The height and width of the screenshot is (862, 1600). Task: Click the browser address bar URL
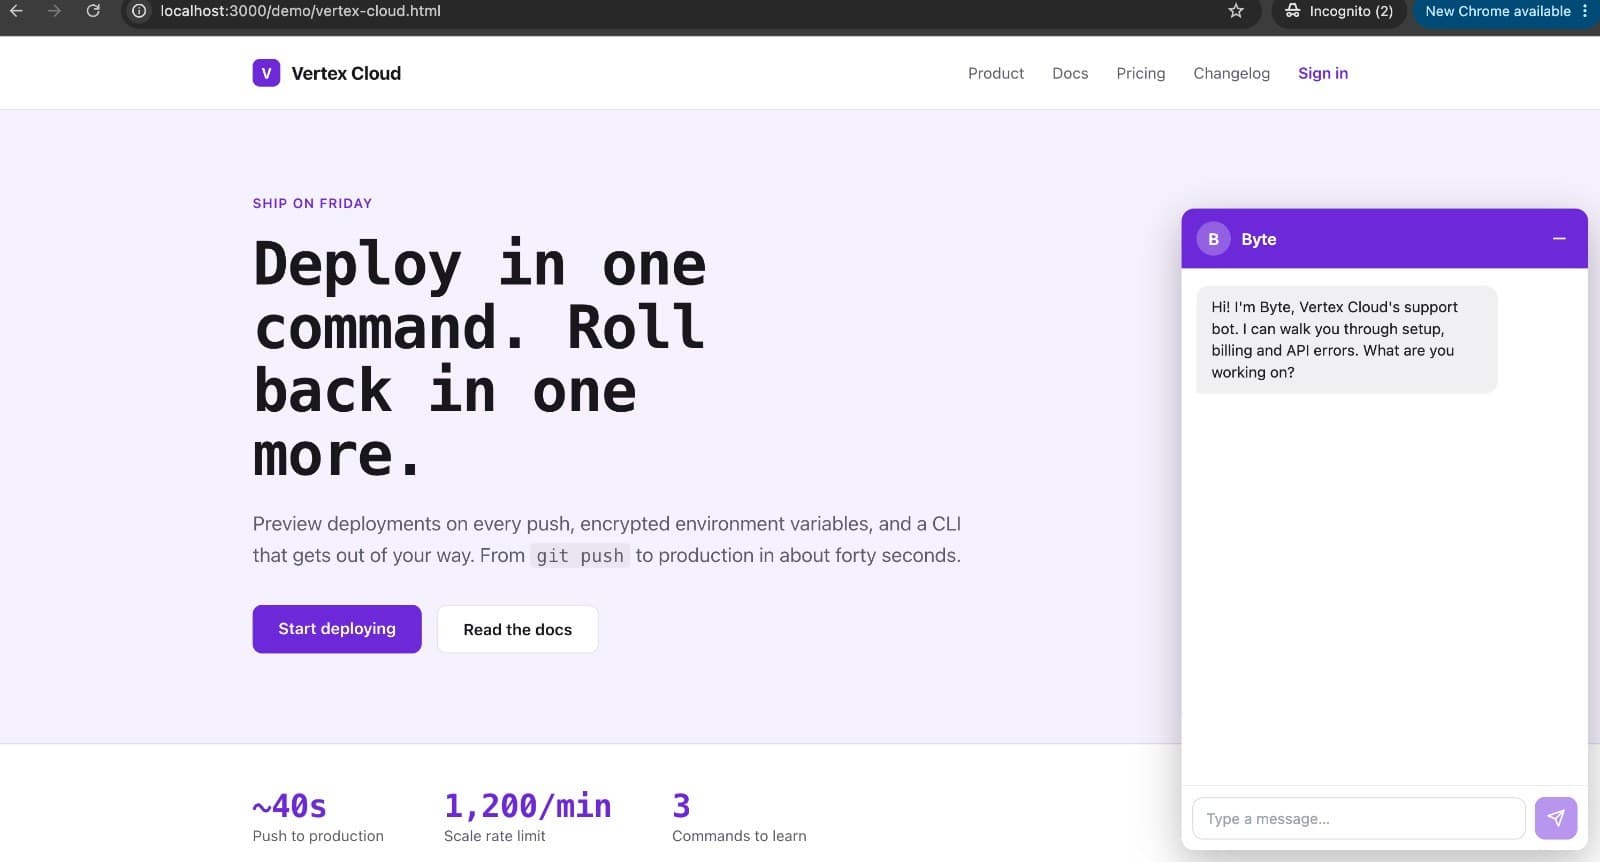pos(300,11)
